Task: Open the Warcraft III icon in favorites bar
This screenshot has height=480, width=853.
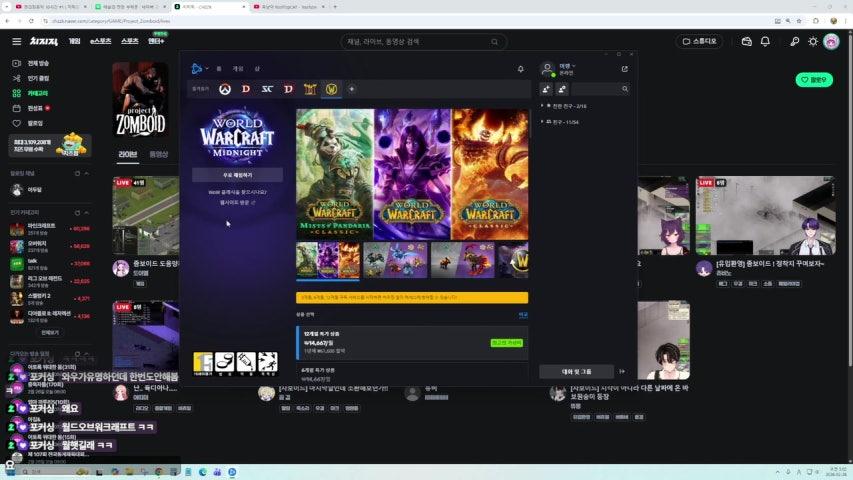Action: 310,89
